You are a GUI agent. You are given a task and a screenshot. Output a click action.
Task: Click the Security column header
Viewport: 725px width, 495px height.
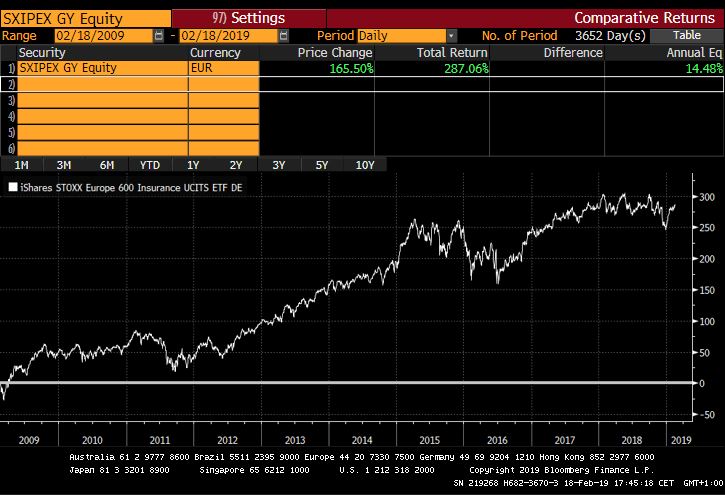(42, 53)
